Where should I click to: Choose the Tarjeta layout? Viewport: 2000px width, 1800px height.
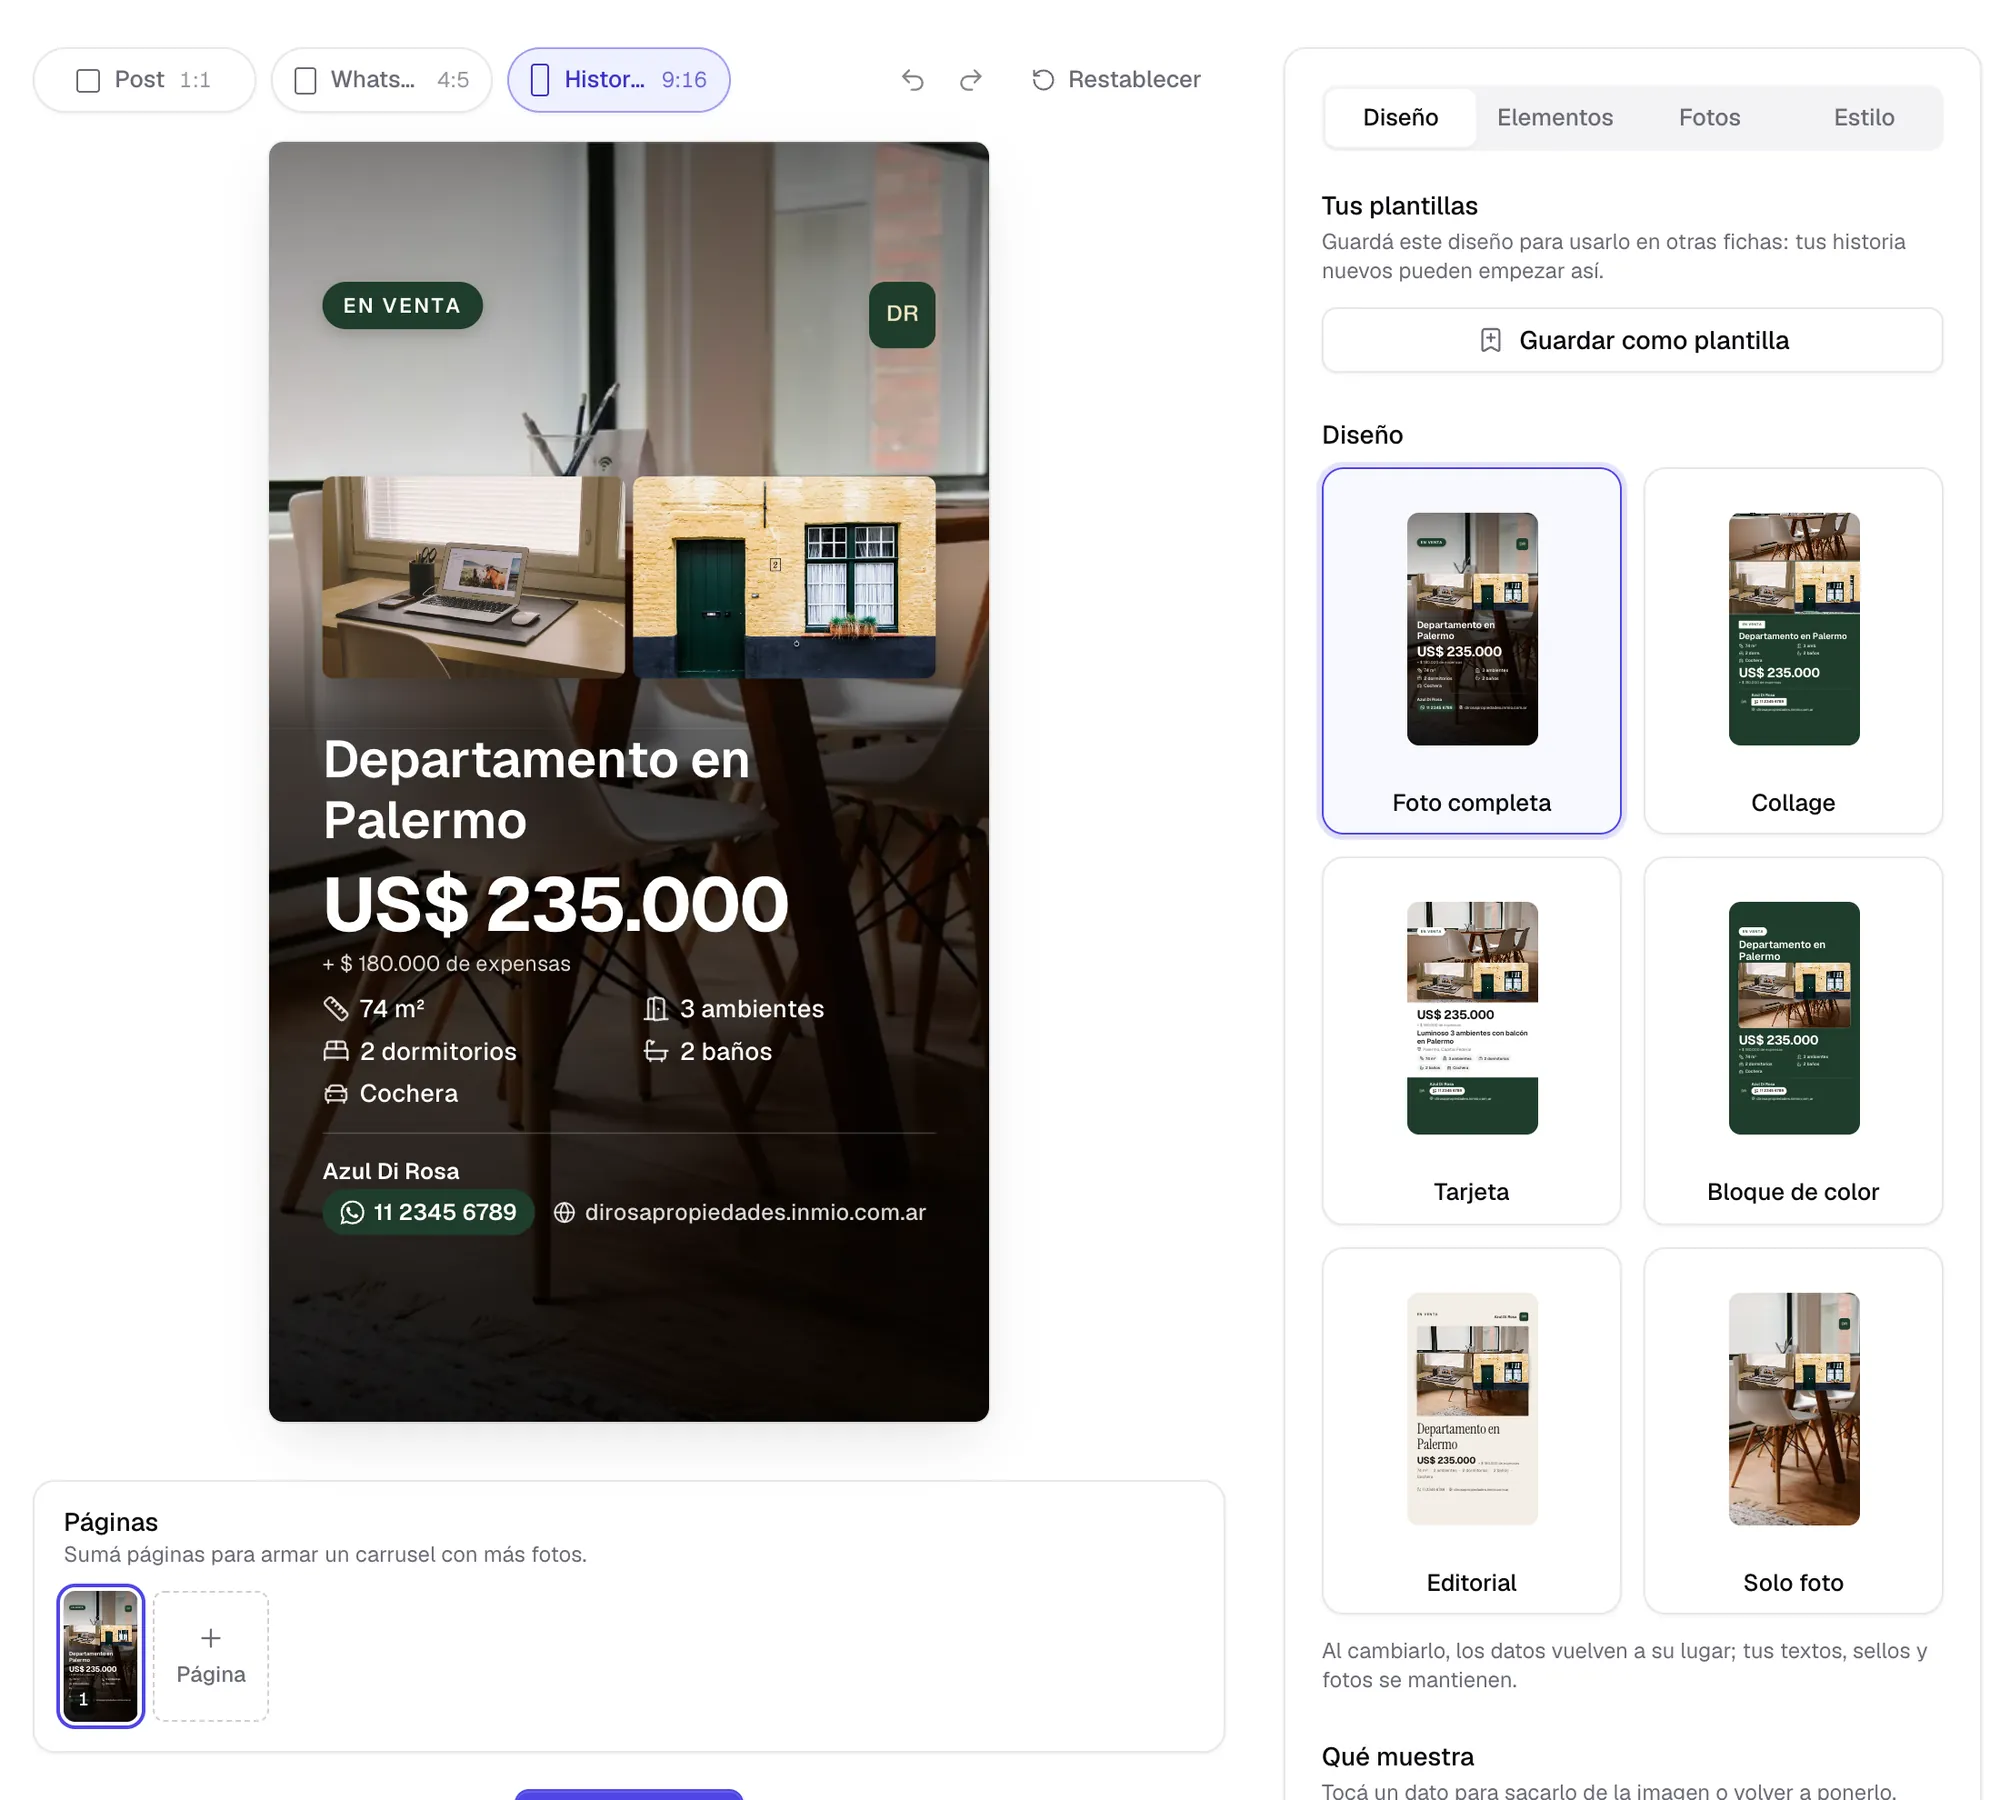click(x=1471, y=1040)
